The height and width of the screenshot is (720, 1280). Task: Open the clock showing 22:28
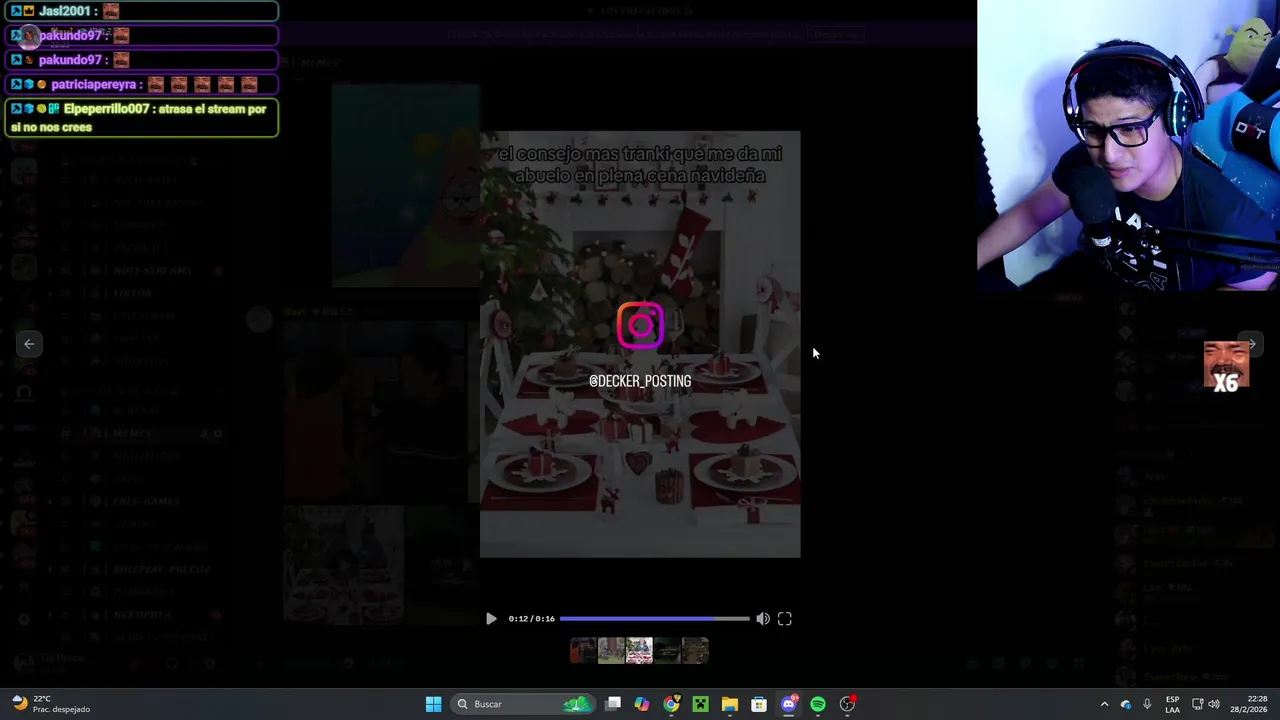click(x=1250, y=704)
